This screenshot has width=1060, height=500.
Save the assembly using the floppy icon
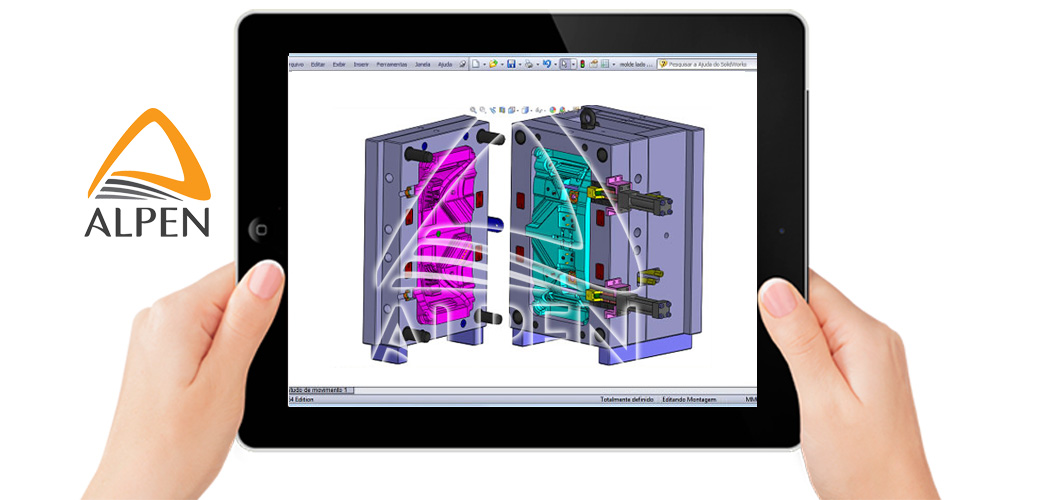pyautogui.click(x=511, y=63)
